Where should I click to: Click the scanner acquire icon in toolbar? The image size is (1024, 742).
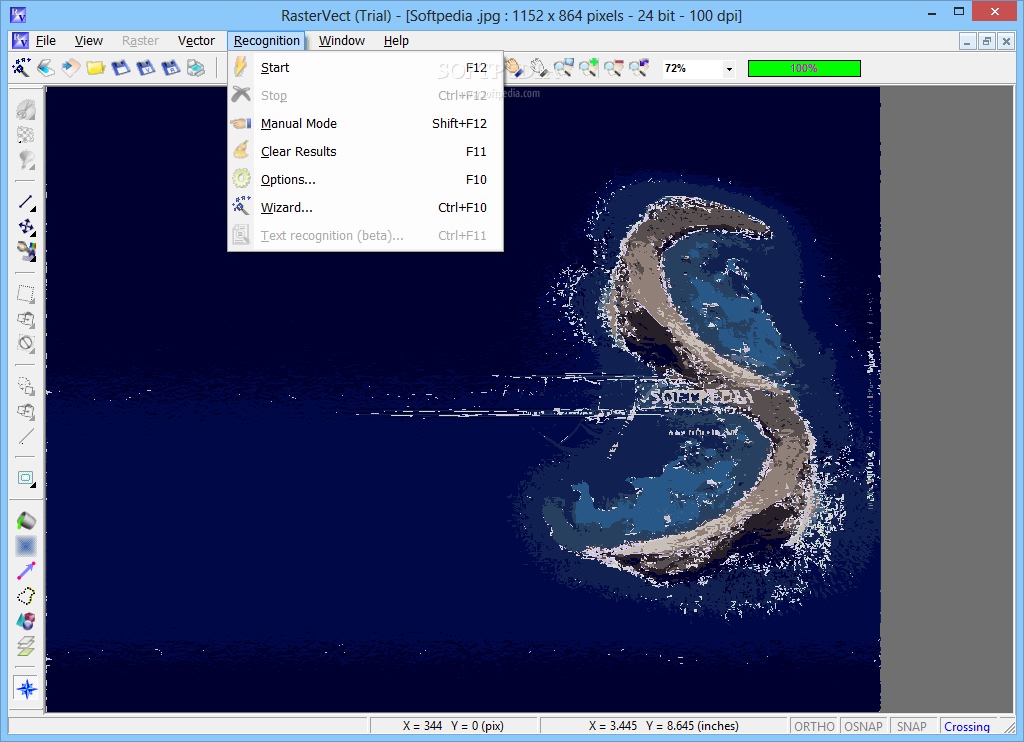[46, 67]
